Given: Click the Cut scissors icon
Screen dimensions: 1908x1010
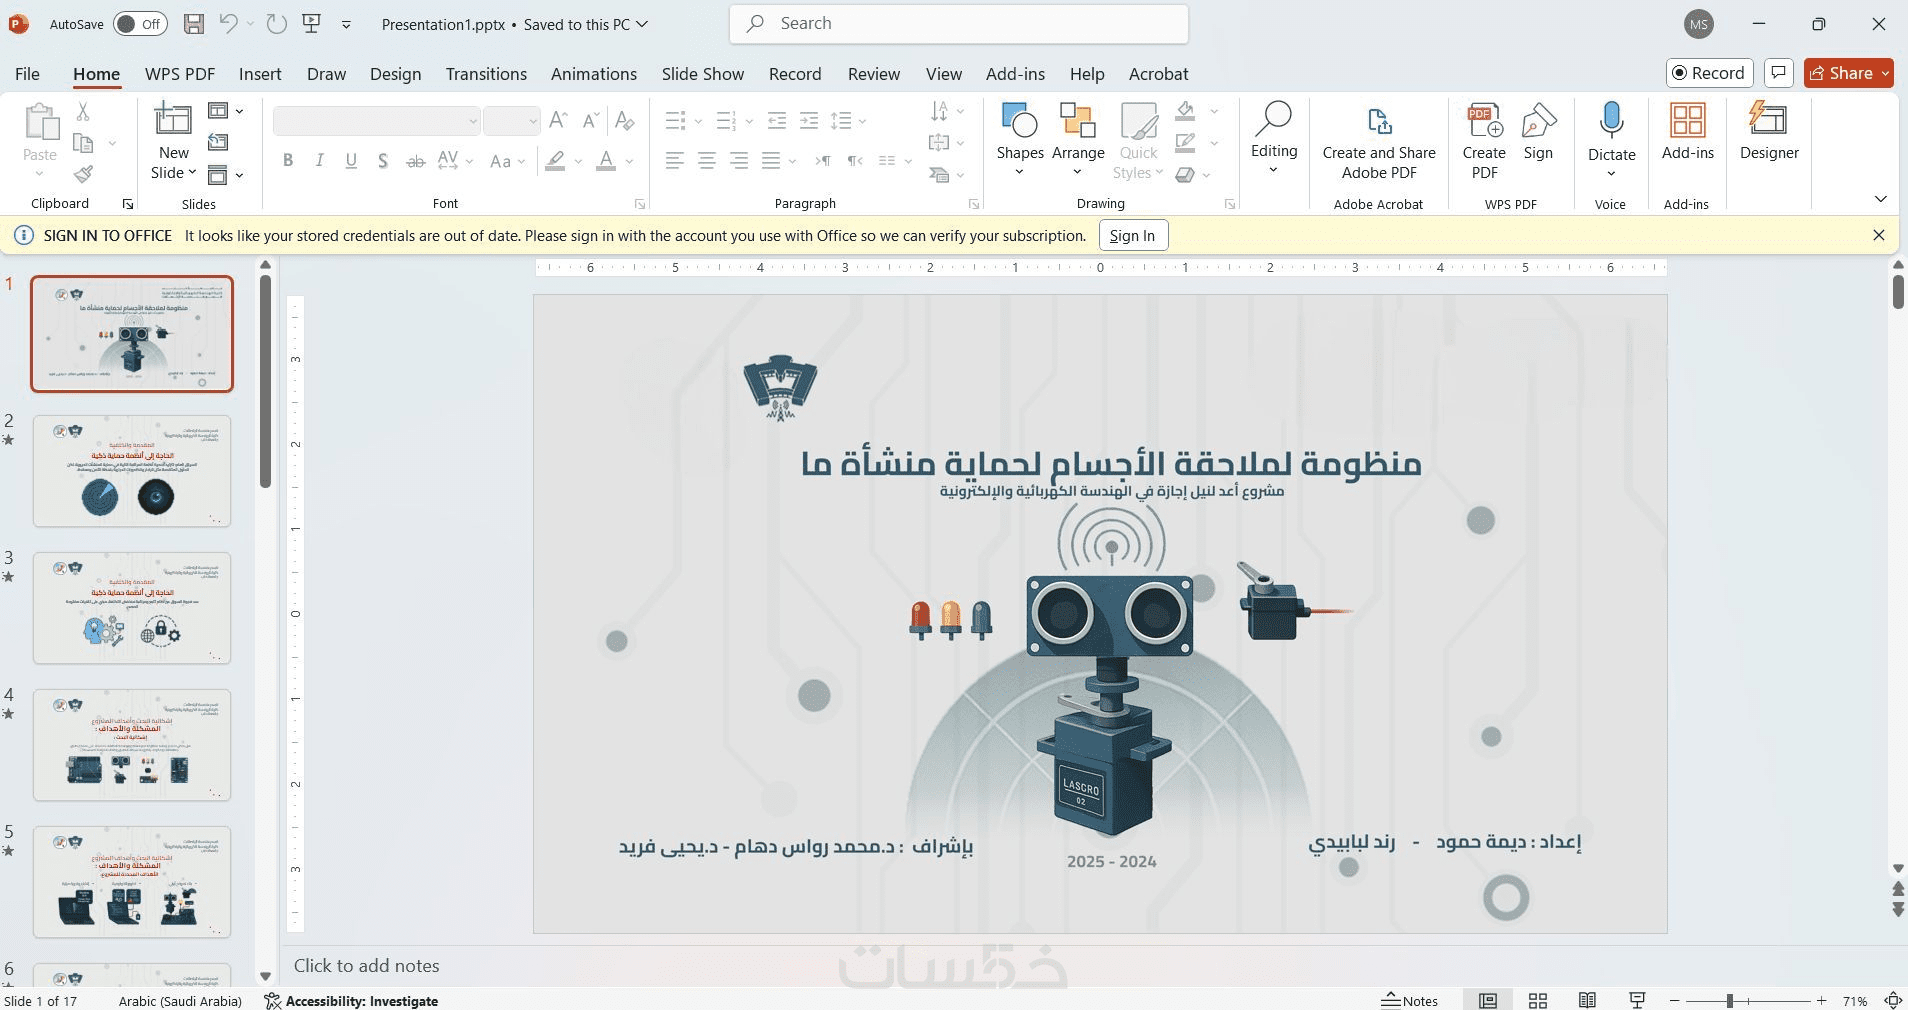Looking at the screenshot, I should pyautogui.click(x=83, y=112).
